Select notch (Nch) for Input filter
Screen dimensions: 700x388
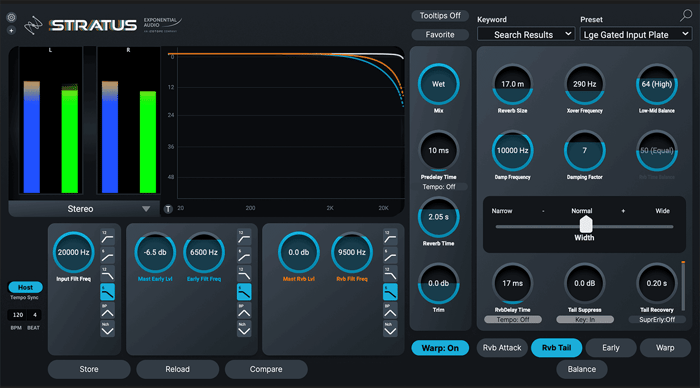click(x=107, y=329)
